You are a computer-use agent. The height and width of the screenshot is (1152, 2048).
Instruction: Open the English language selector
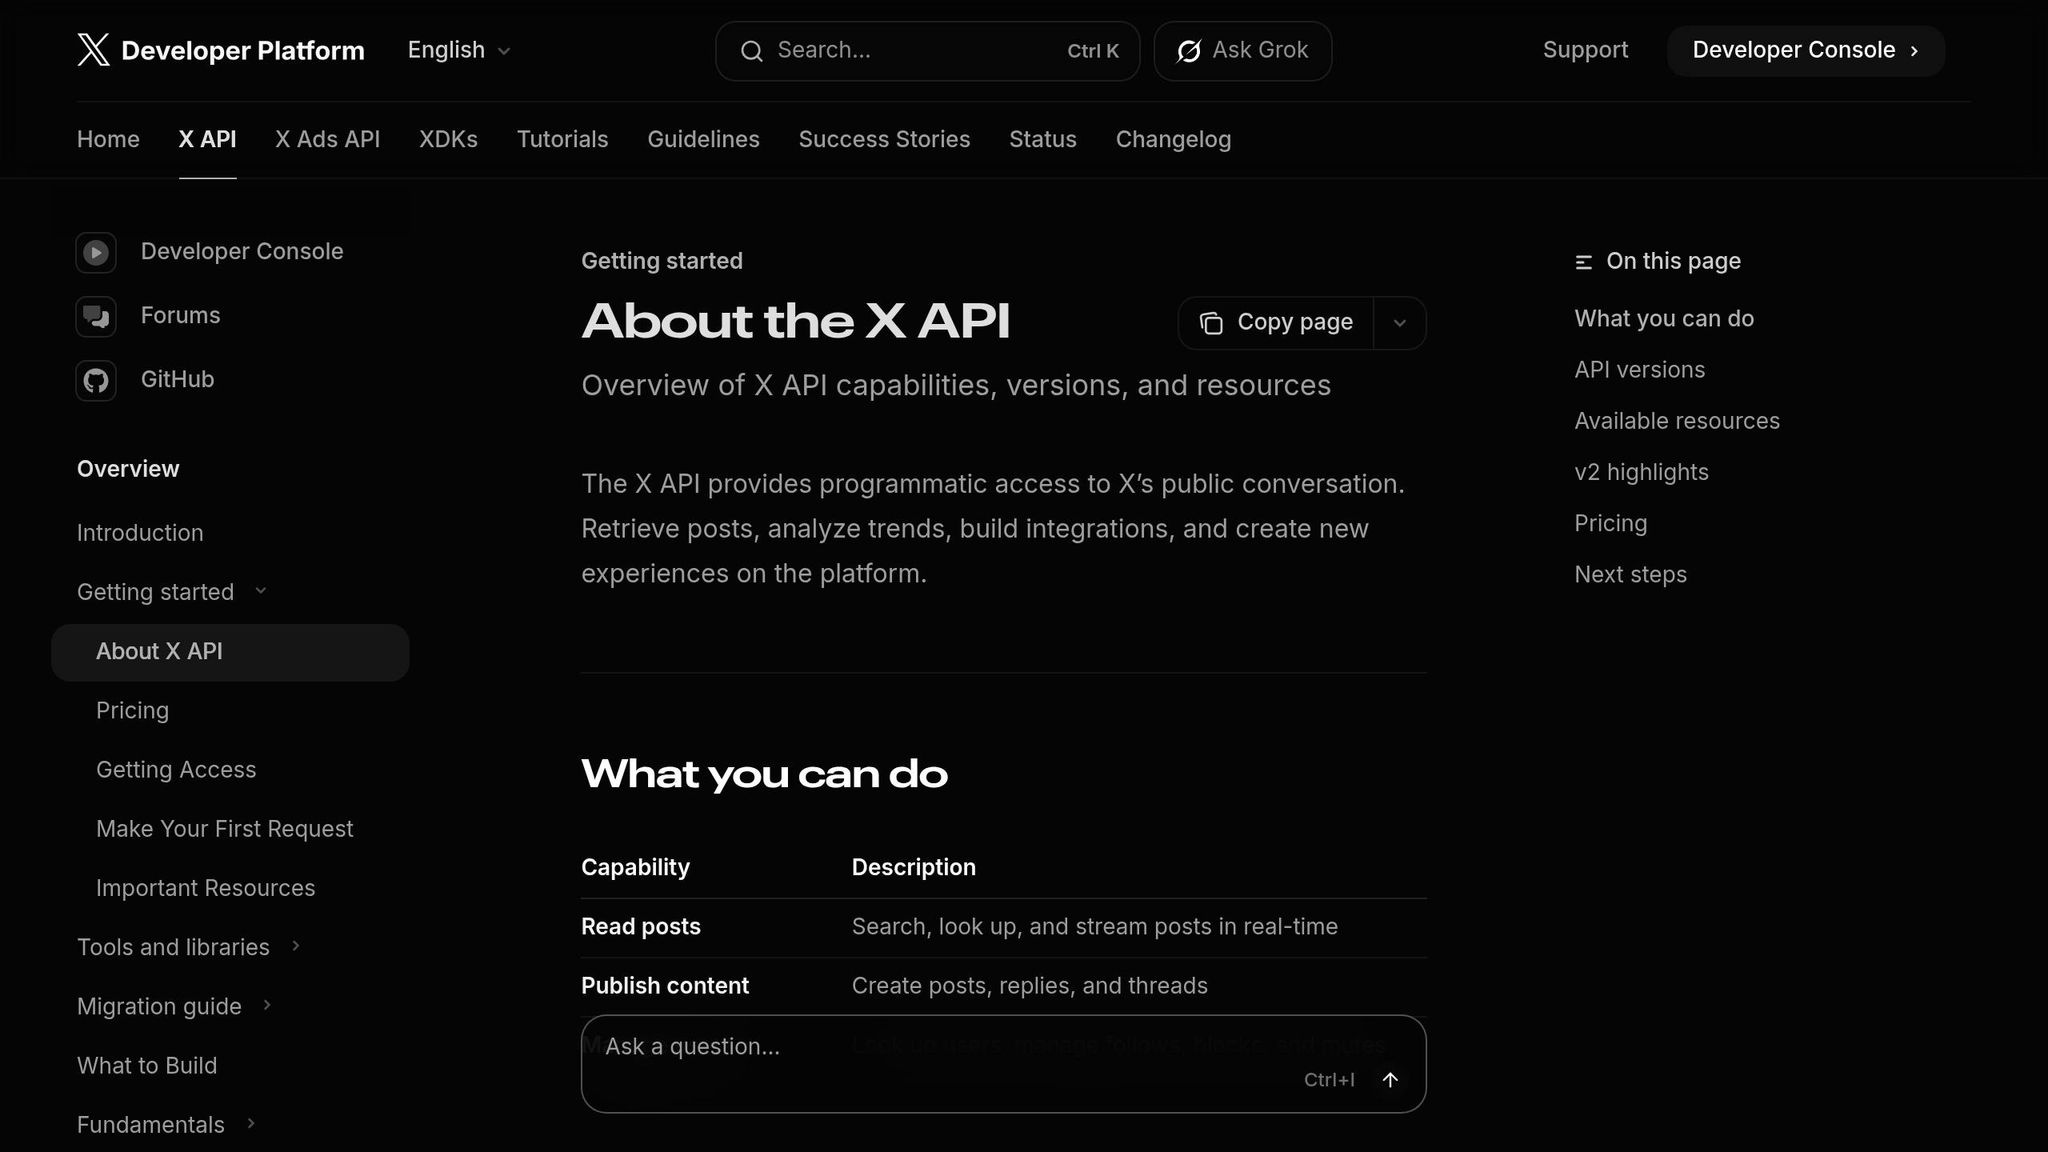(457, 50)
